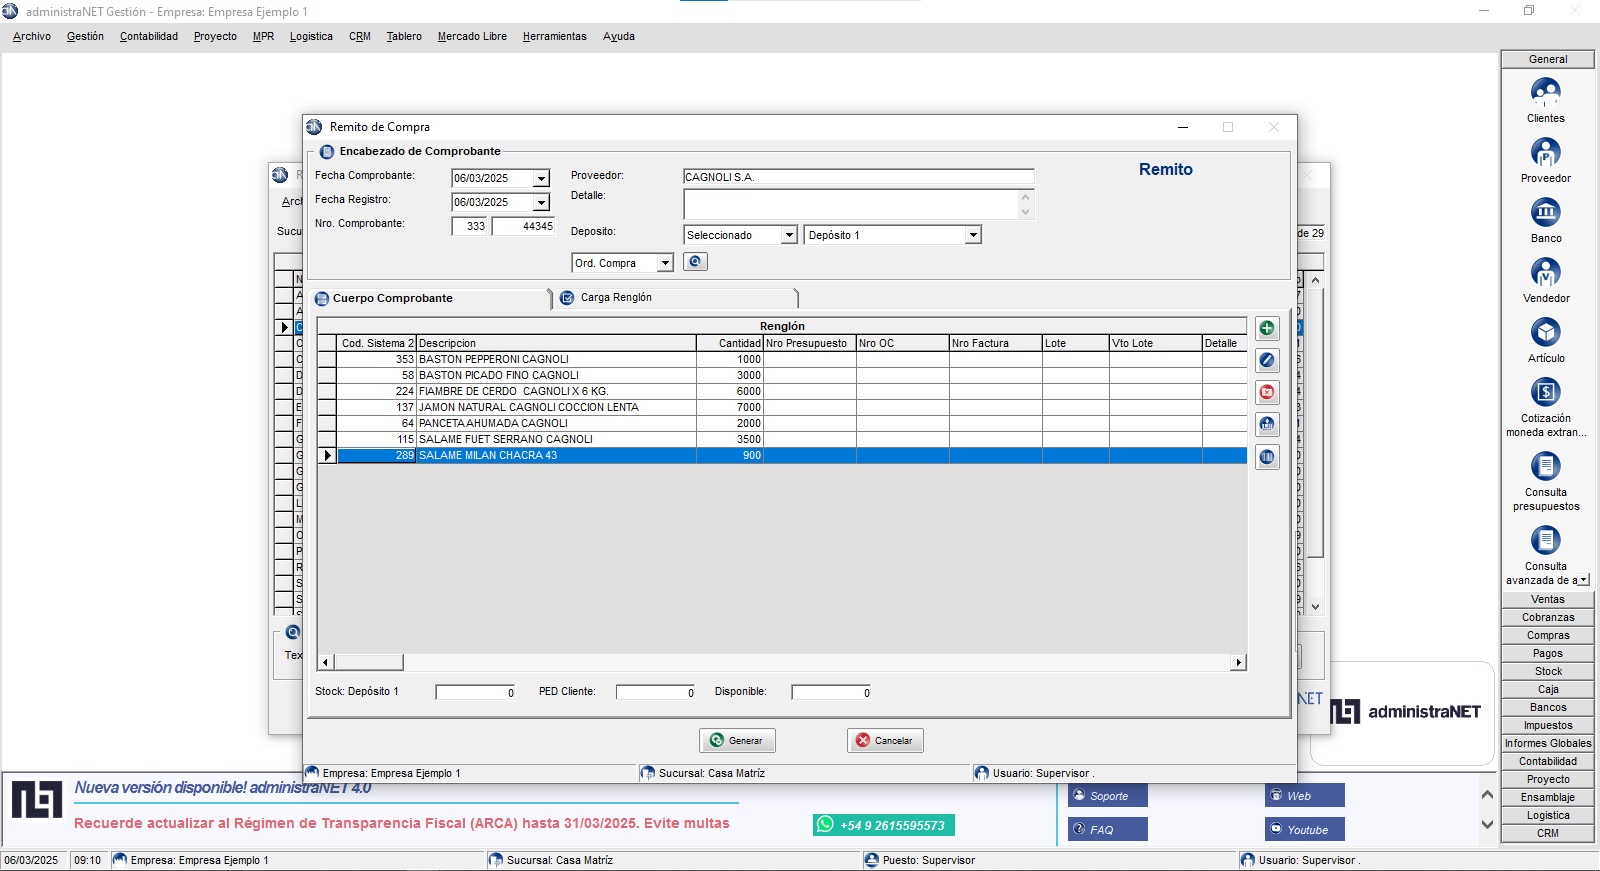Screen dimensions: 1600x871
Task: Add a new row with green plus icon
Action: pyautogui.click(x=1267, y=328)
